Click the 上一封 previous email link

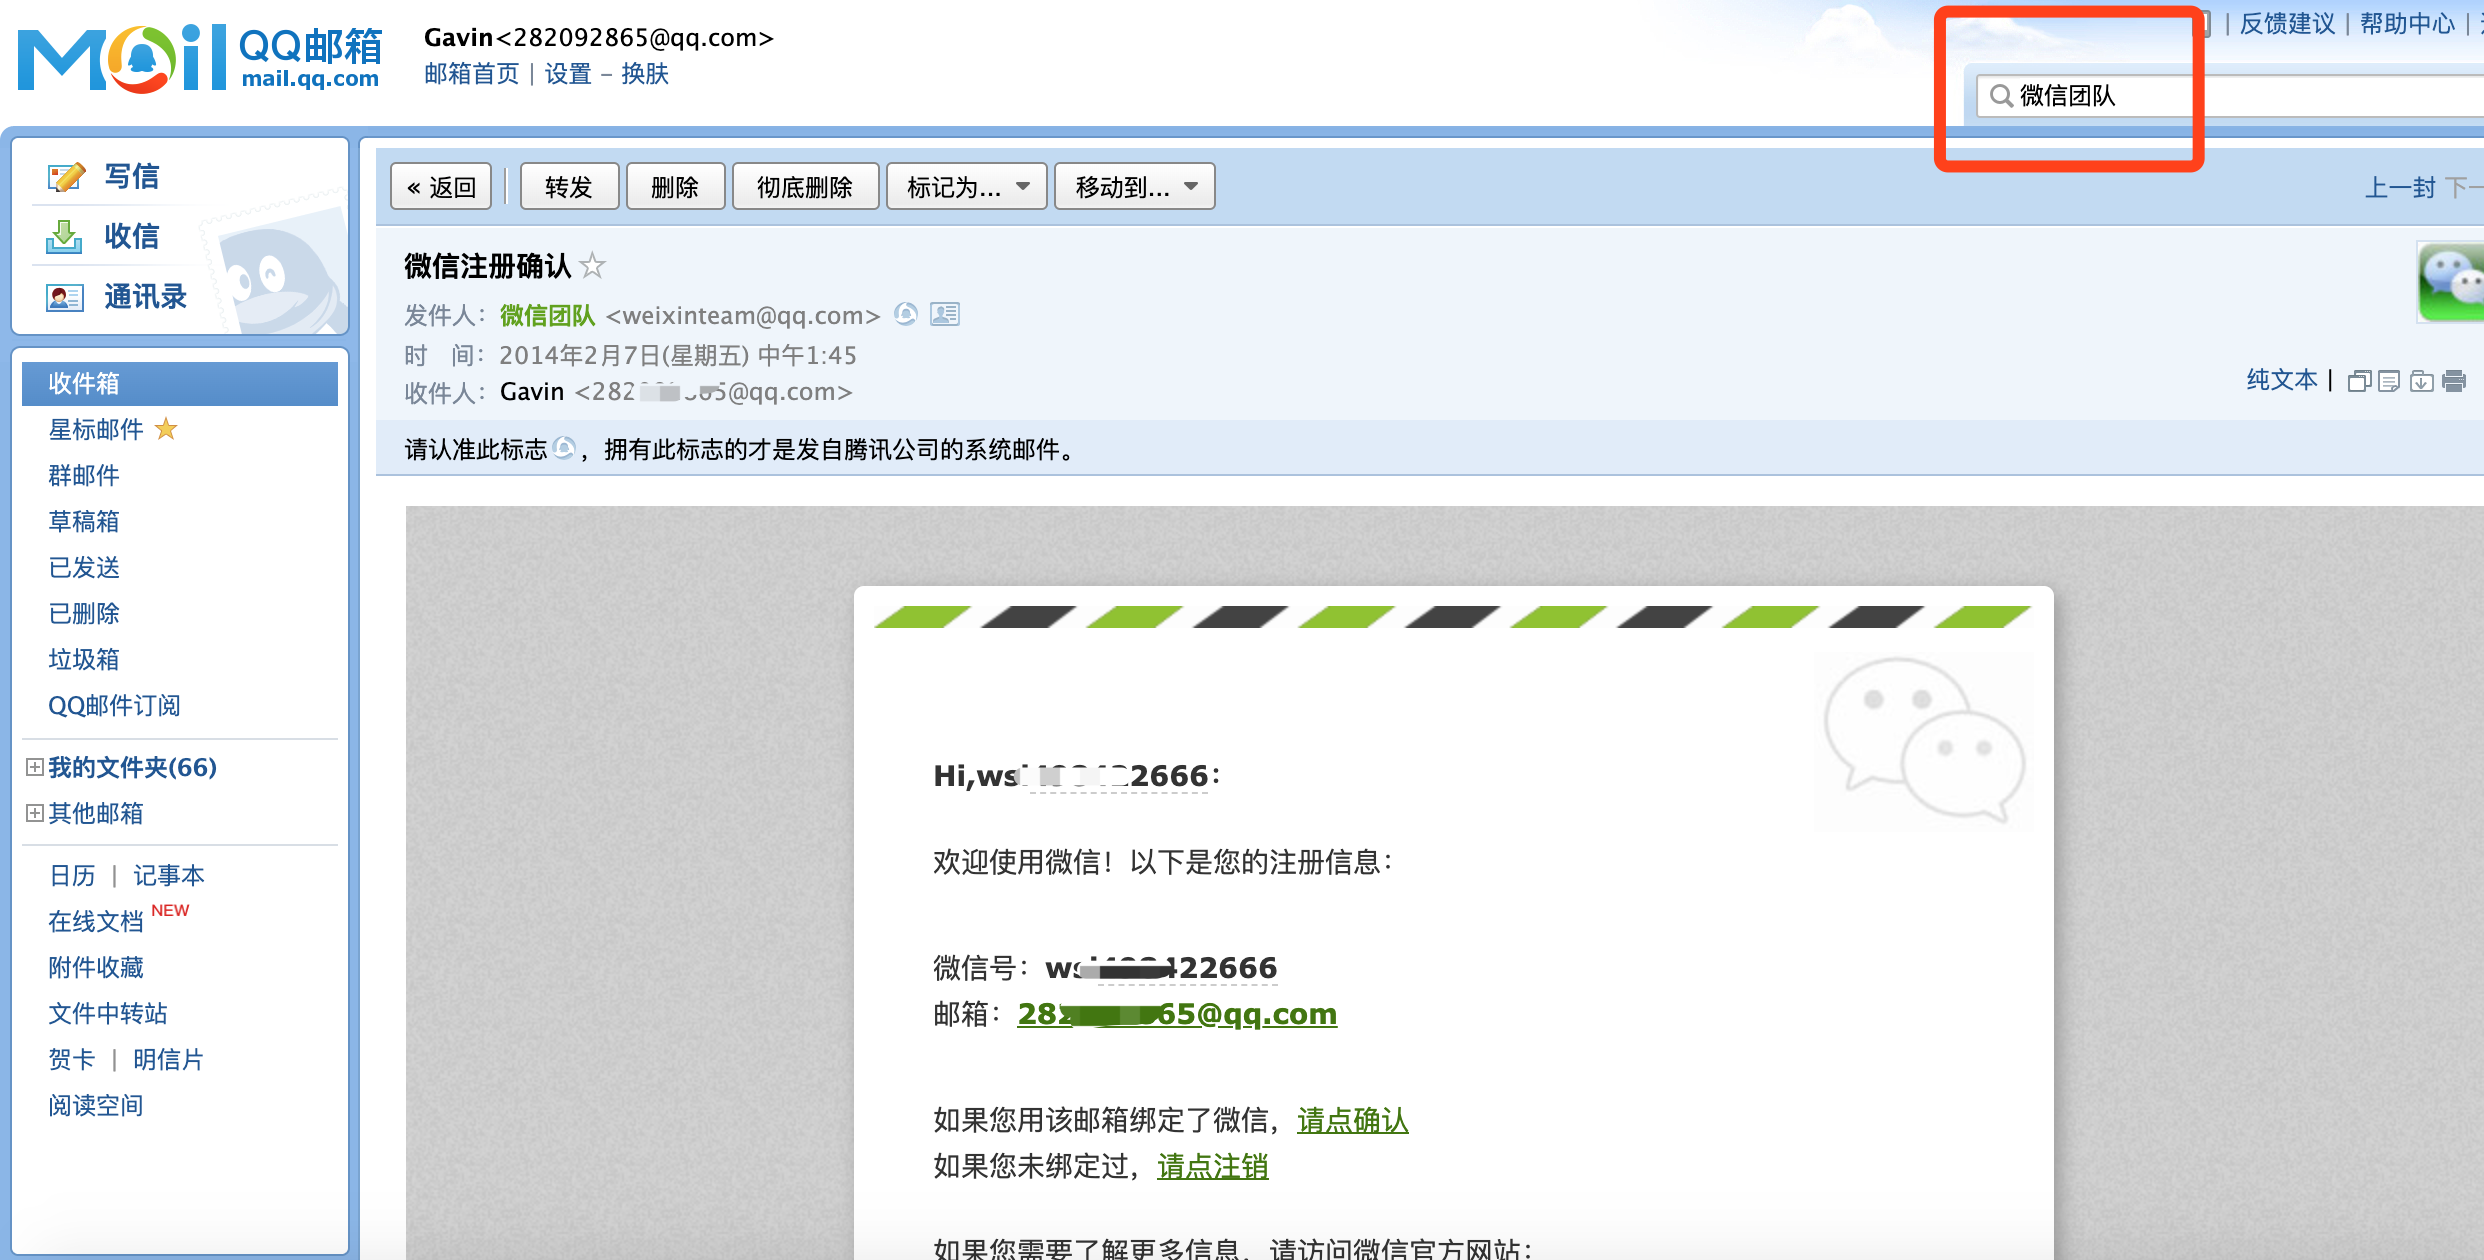click(x=2400, y=188)
